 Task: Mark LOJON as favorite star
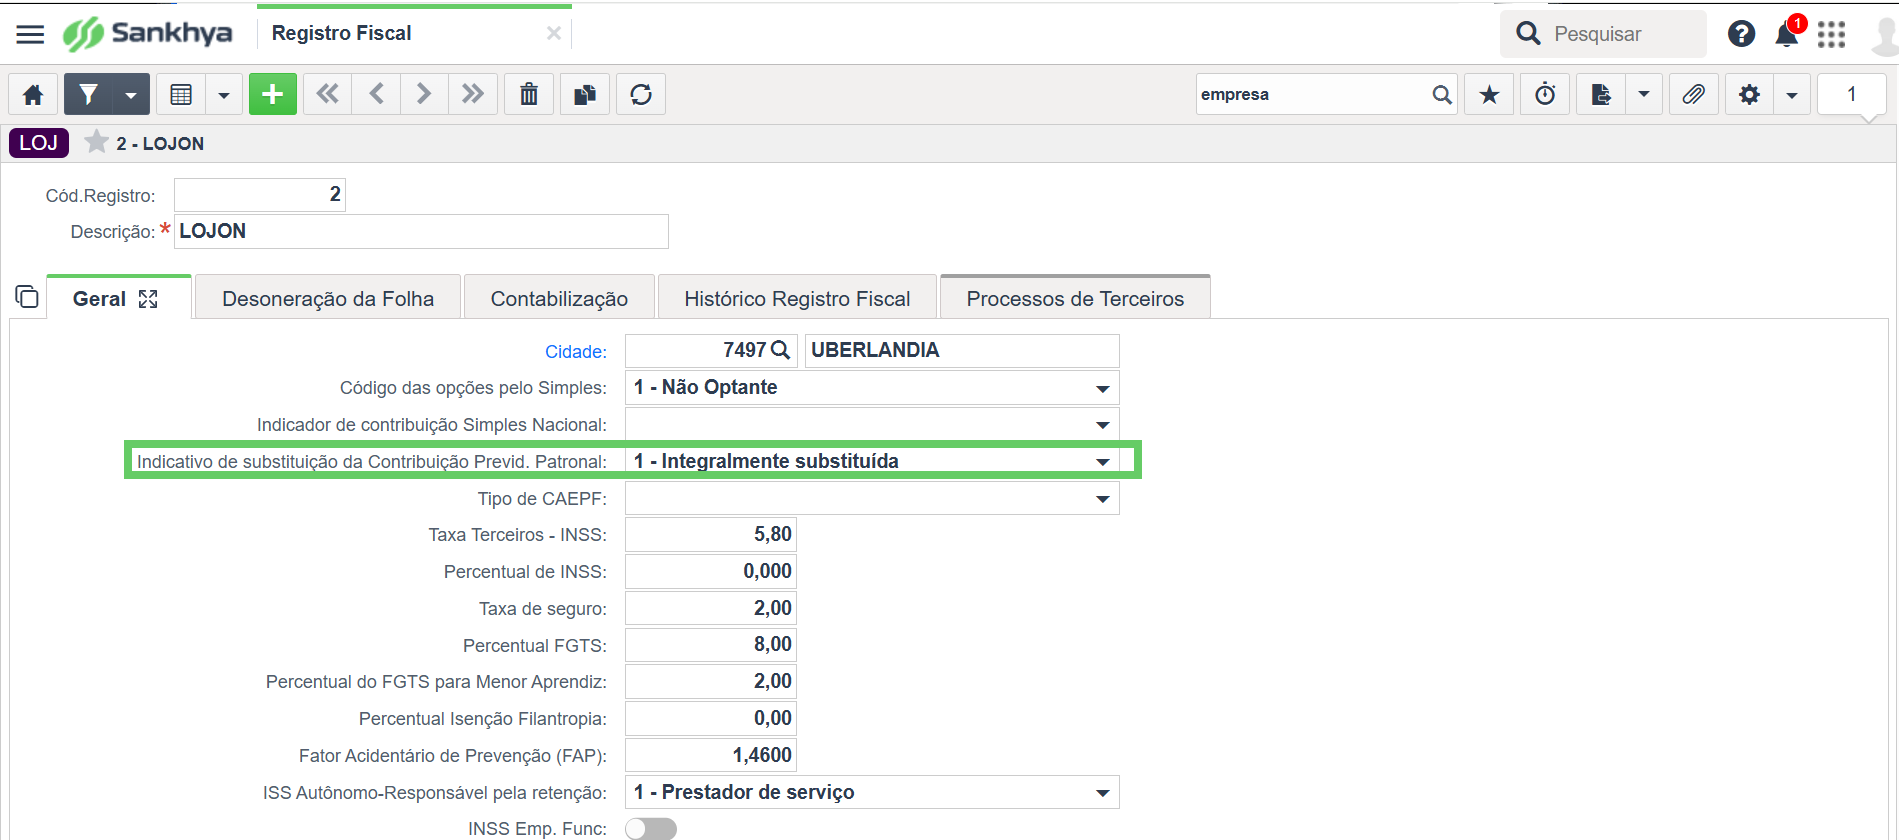pos(96,143)
